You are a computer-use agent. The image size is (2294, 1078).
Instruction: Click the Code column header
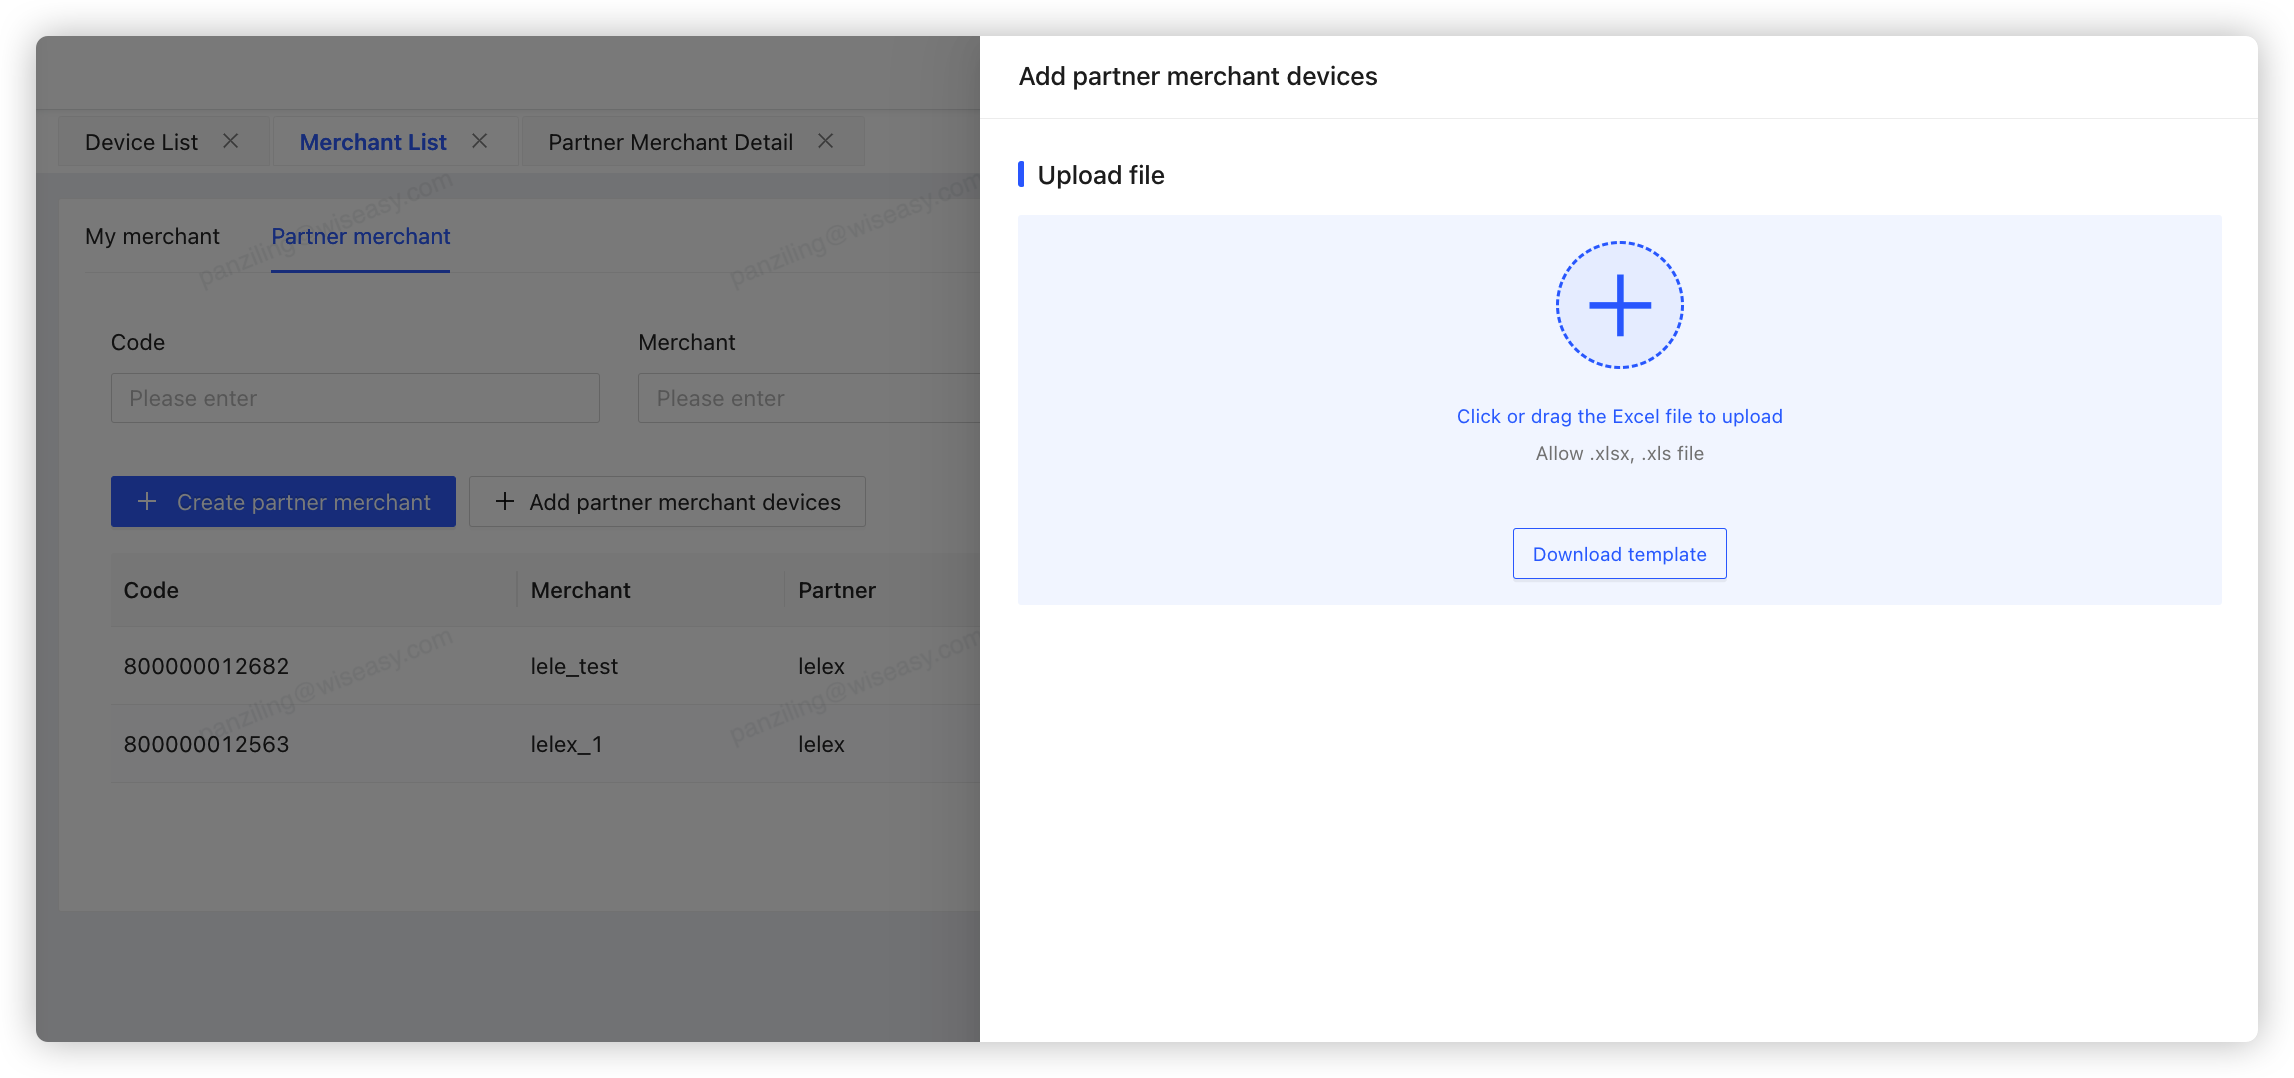(x=151, y=590)
